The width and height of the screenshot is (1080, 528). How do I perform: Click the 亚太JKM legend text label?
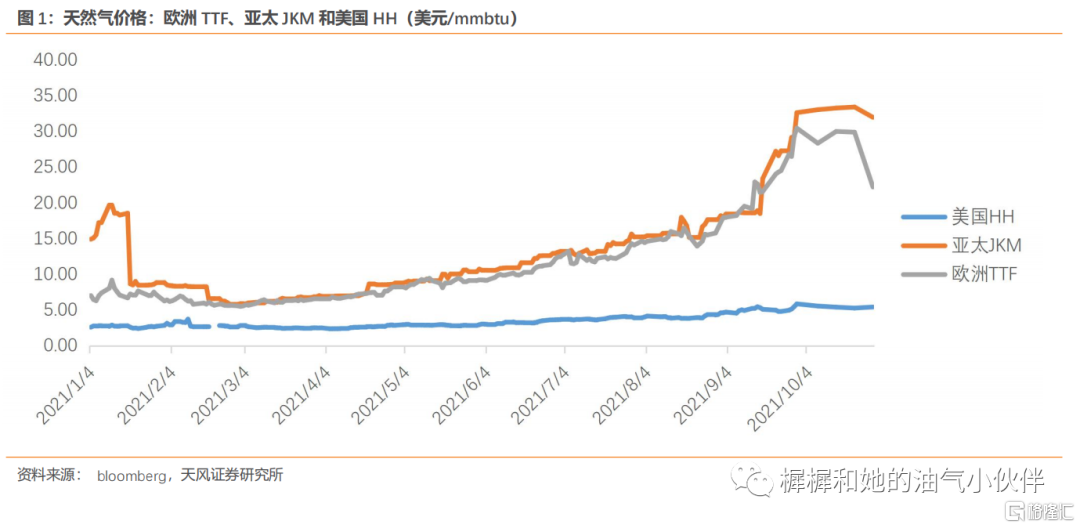tap(986, 245)
